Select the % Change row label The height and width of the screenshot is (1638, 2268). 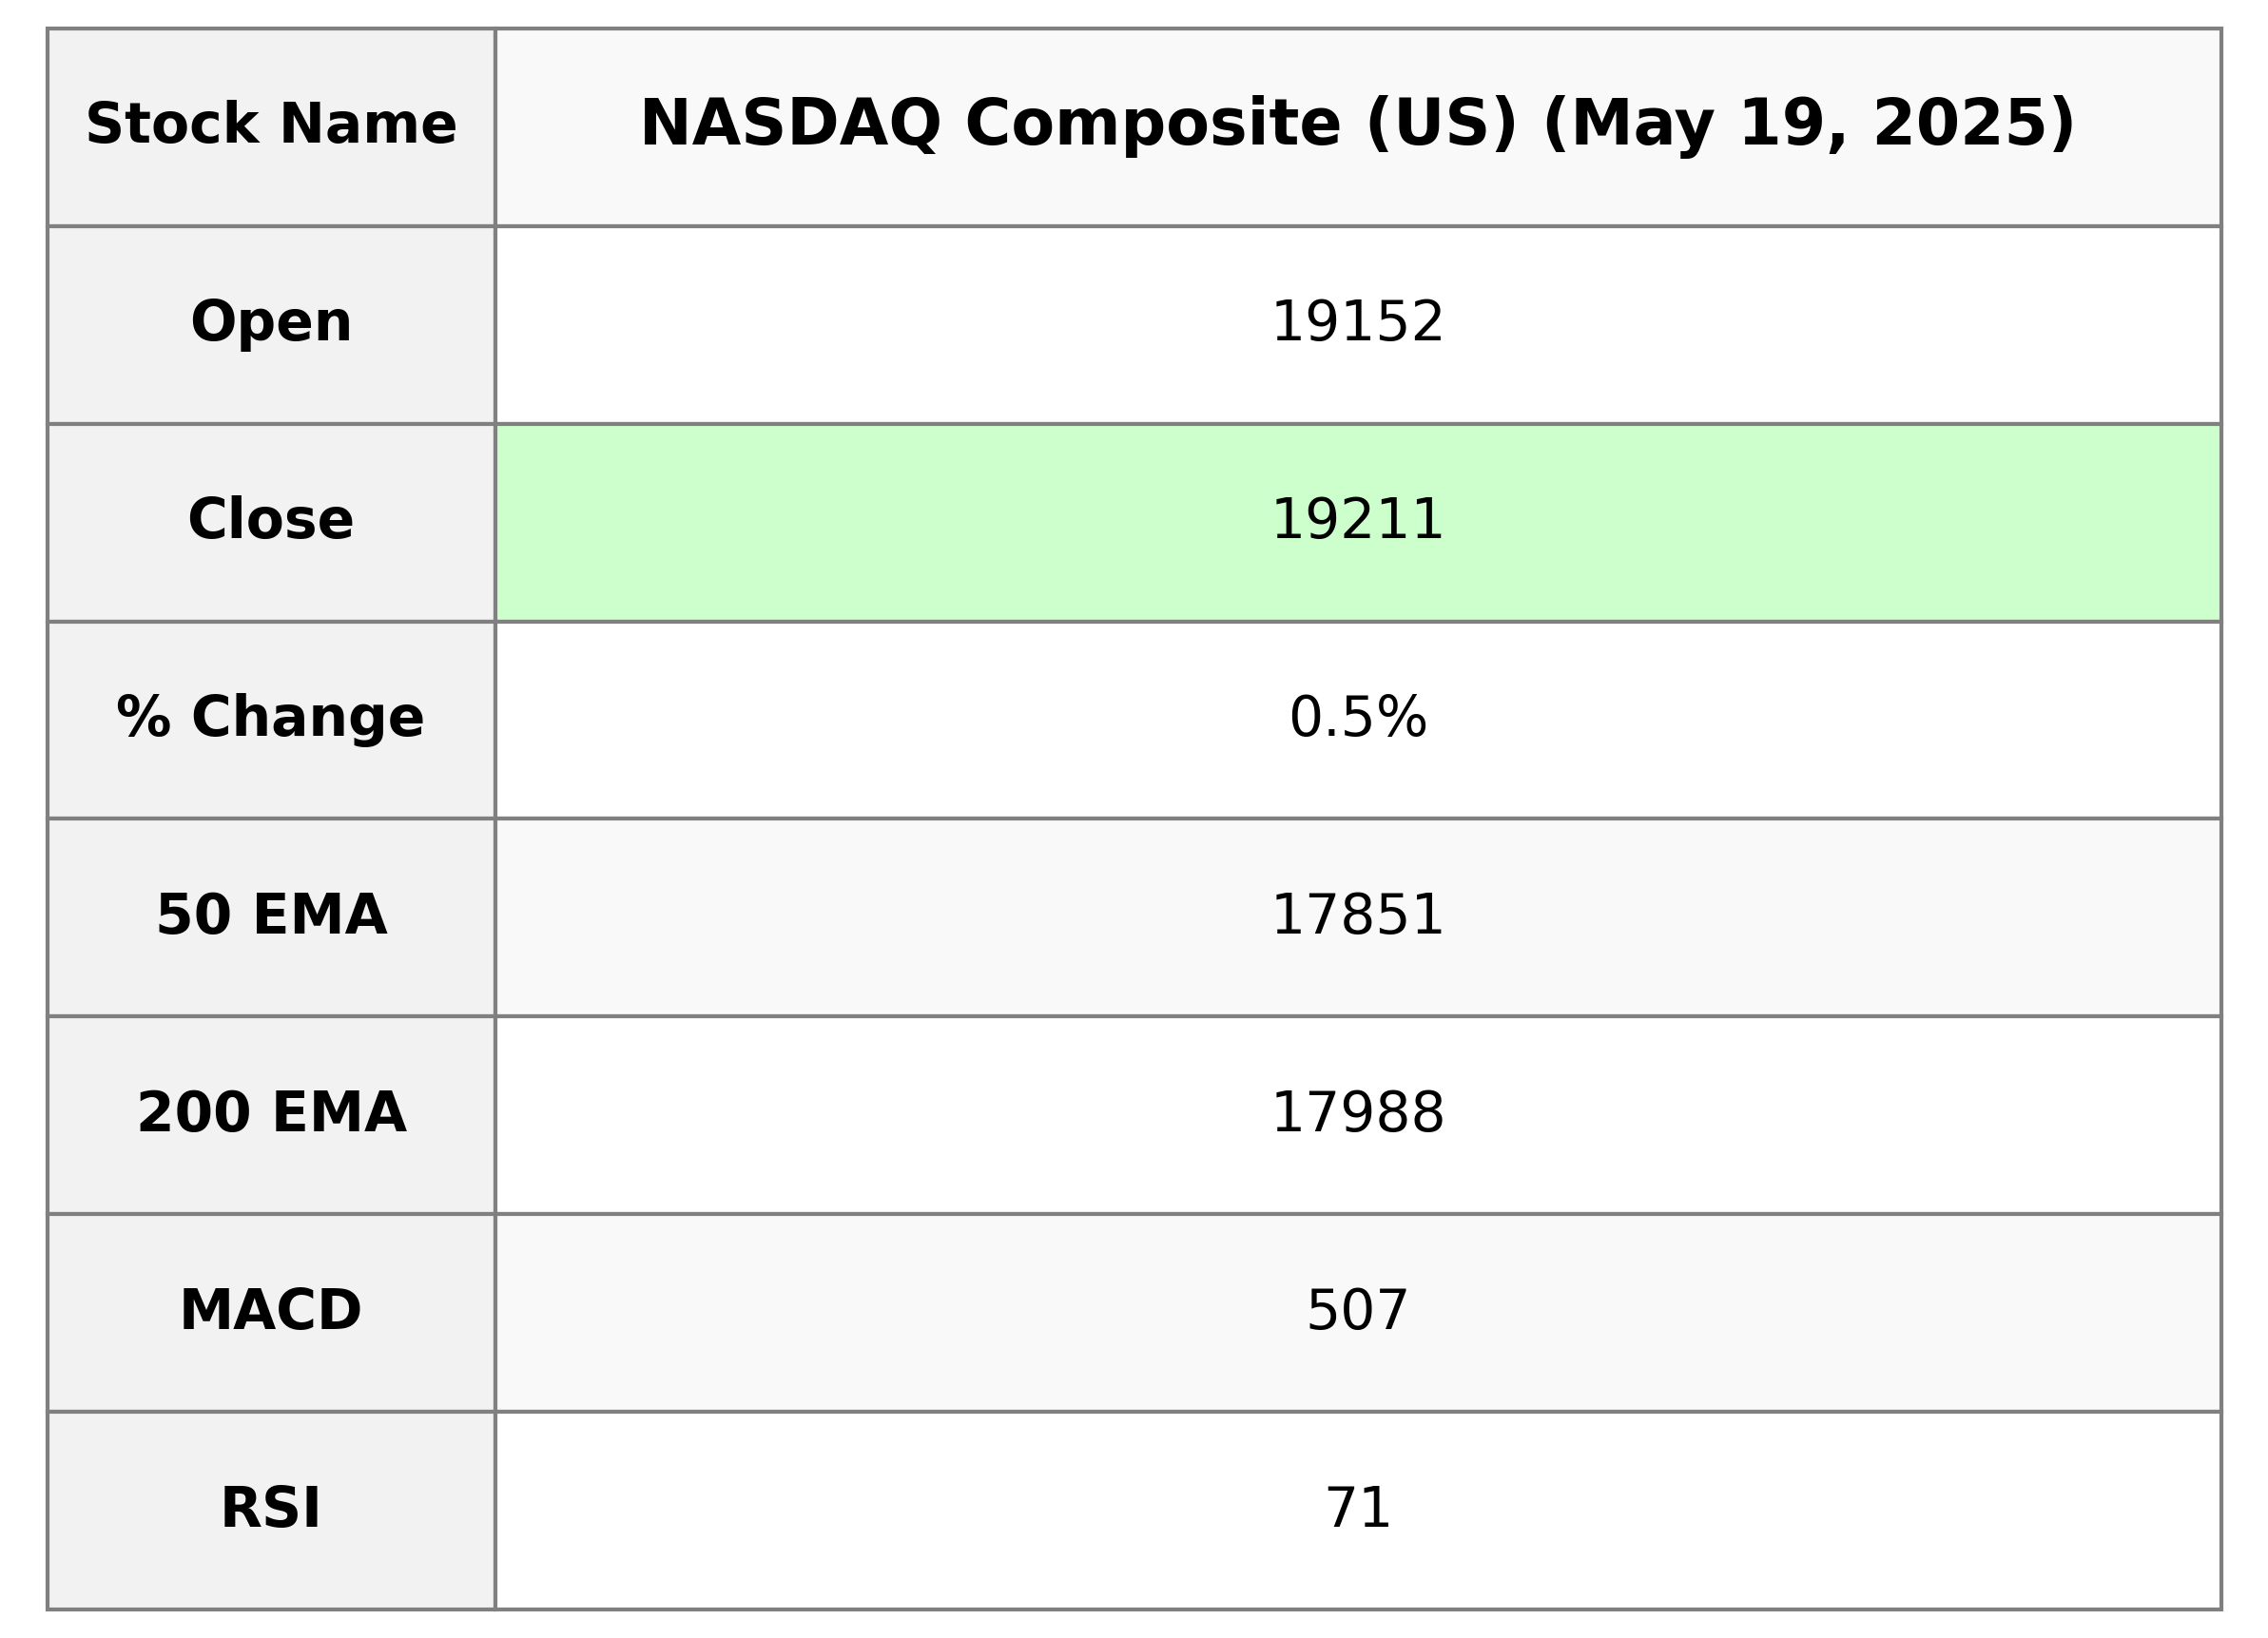click(x=271, y=718)
